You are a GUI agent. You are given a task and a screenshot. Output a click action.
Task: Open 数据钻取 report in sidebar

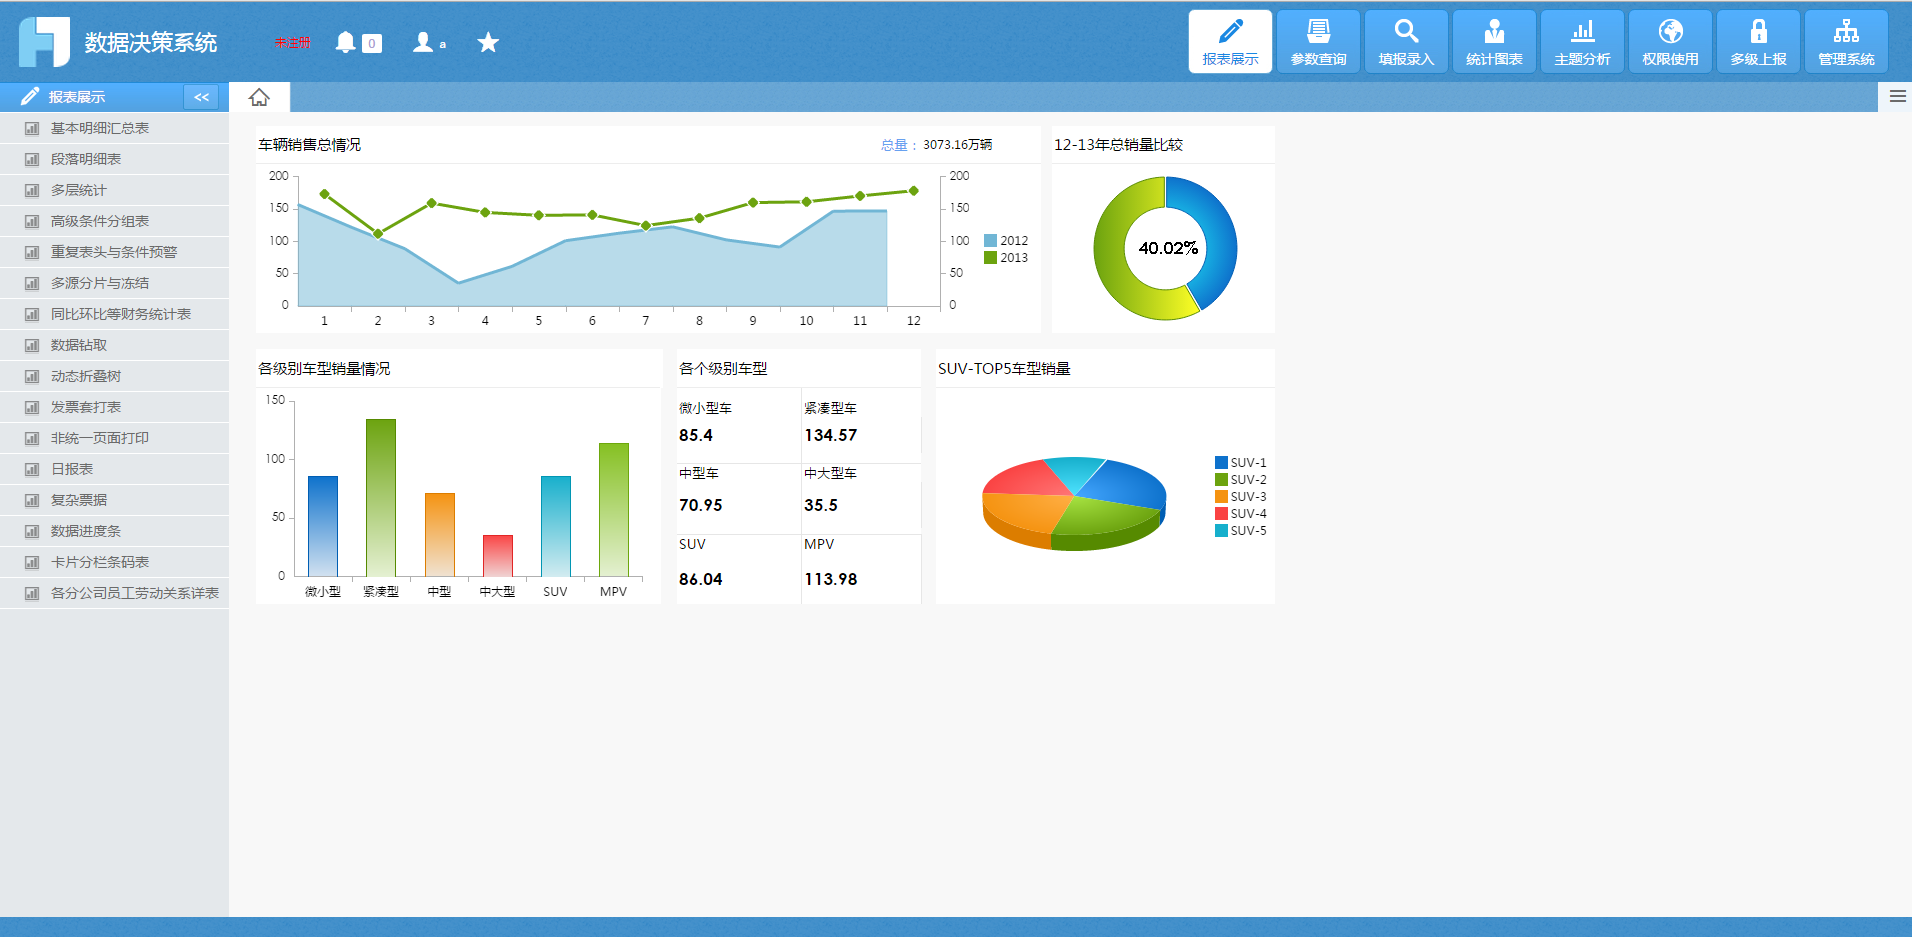coord(79,345)
